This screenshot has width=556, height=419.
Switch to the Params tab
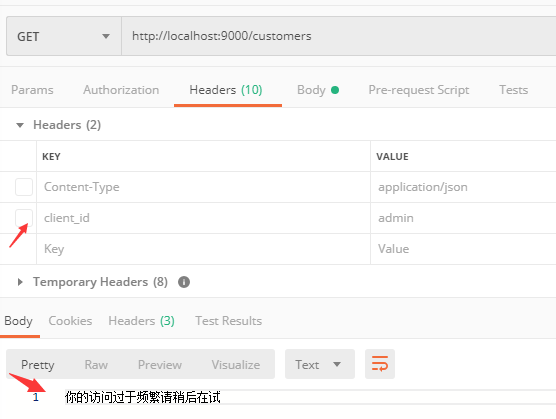point(32,90)
